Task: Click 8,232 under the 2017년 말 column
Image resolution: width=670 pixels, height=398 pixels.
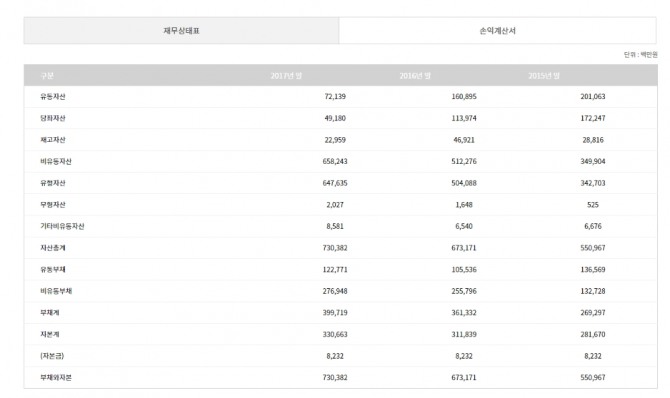Action: (335, 356)
